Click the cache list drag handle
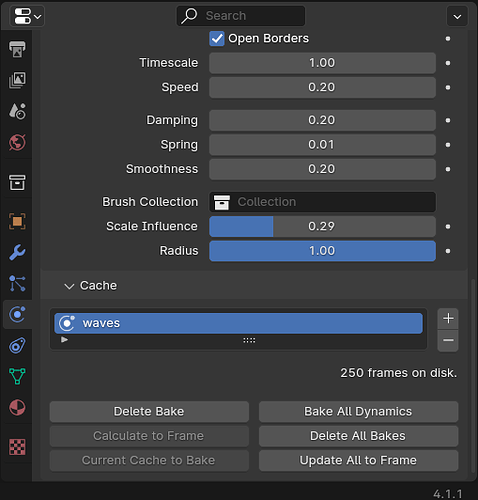 (249, 340)
